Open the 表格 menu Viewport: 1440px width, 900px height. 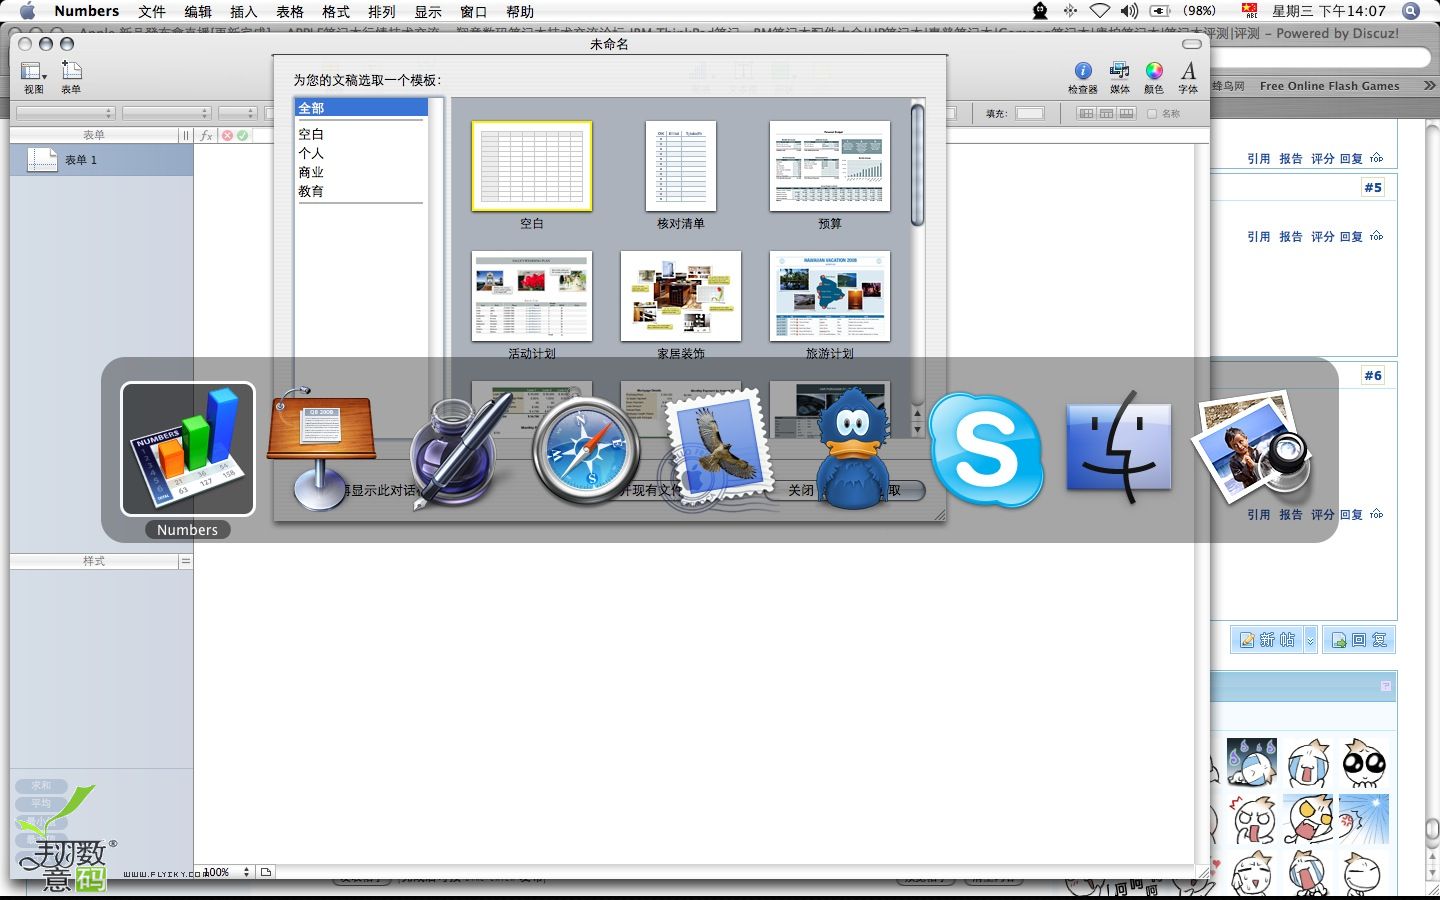coord(290,11)
